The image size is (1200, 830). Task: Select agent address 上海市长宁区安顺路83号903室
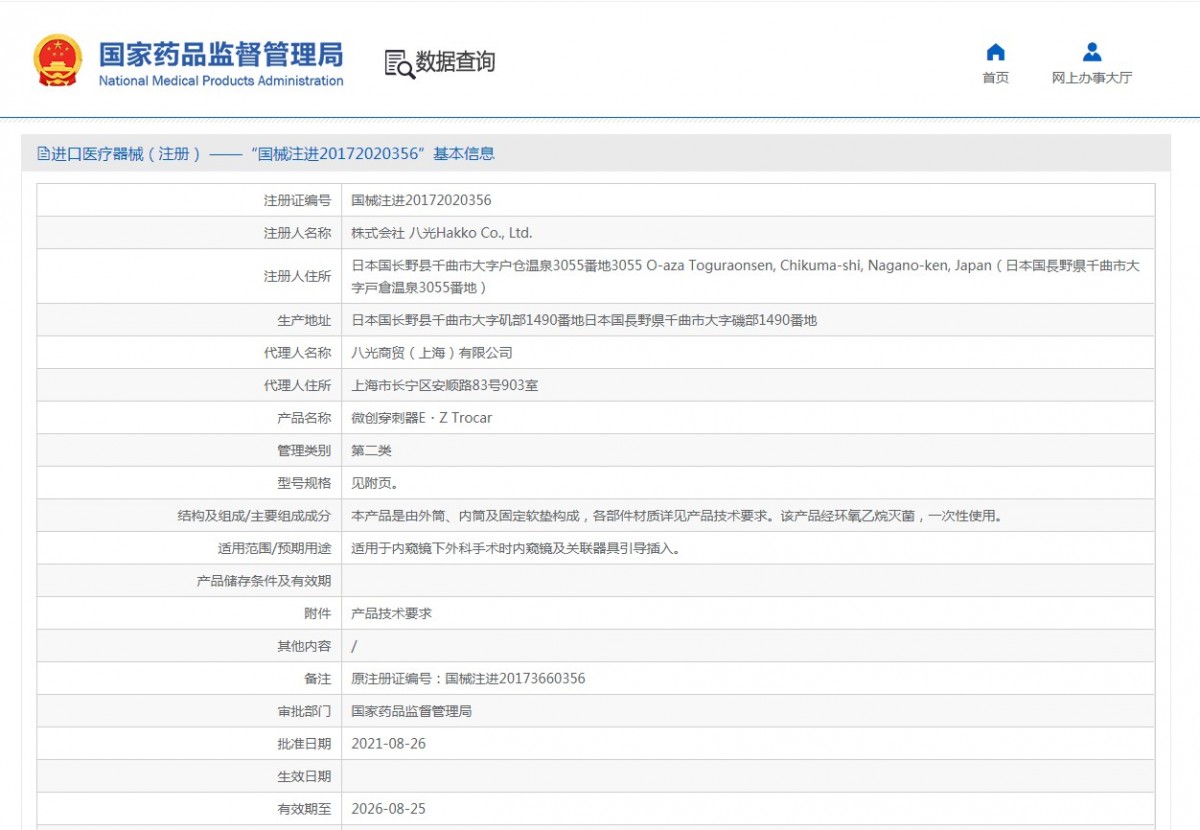coord(445,385)
